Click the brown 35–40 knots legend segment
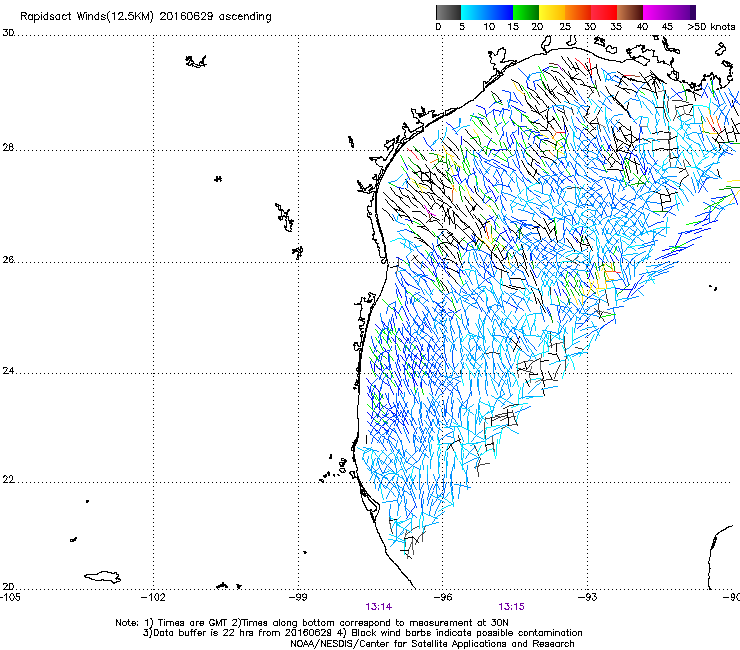 [x=630, y=12]
